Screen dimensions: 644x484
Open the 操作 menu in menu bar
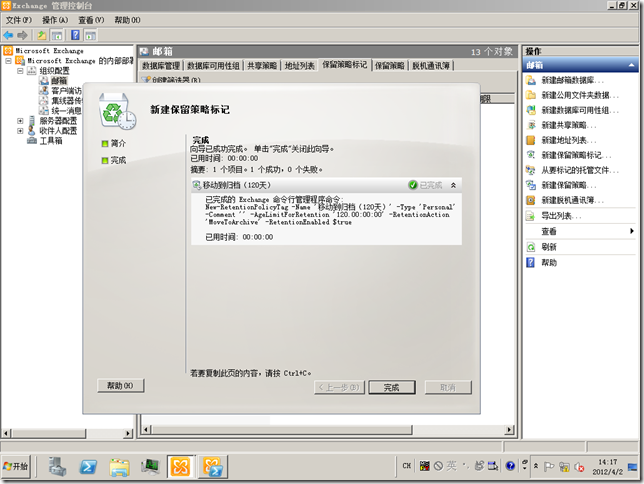(x=54, y=19)
